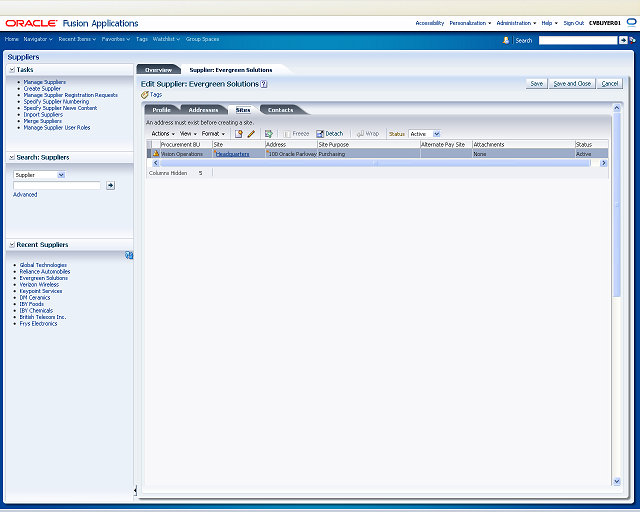The height and width of the screenshot is (512, 640).
Task: Click the Import Suppliers link
Action: point(43,115)
